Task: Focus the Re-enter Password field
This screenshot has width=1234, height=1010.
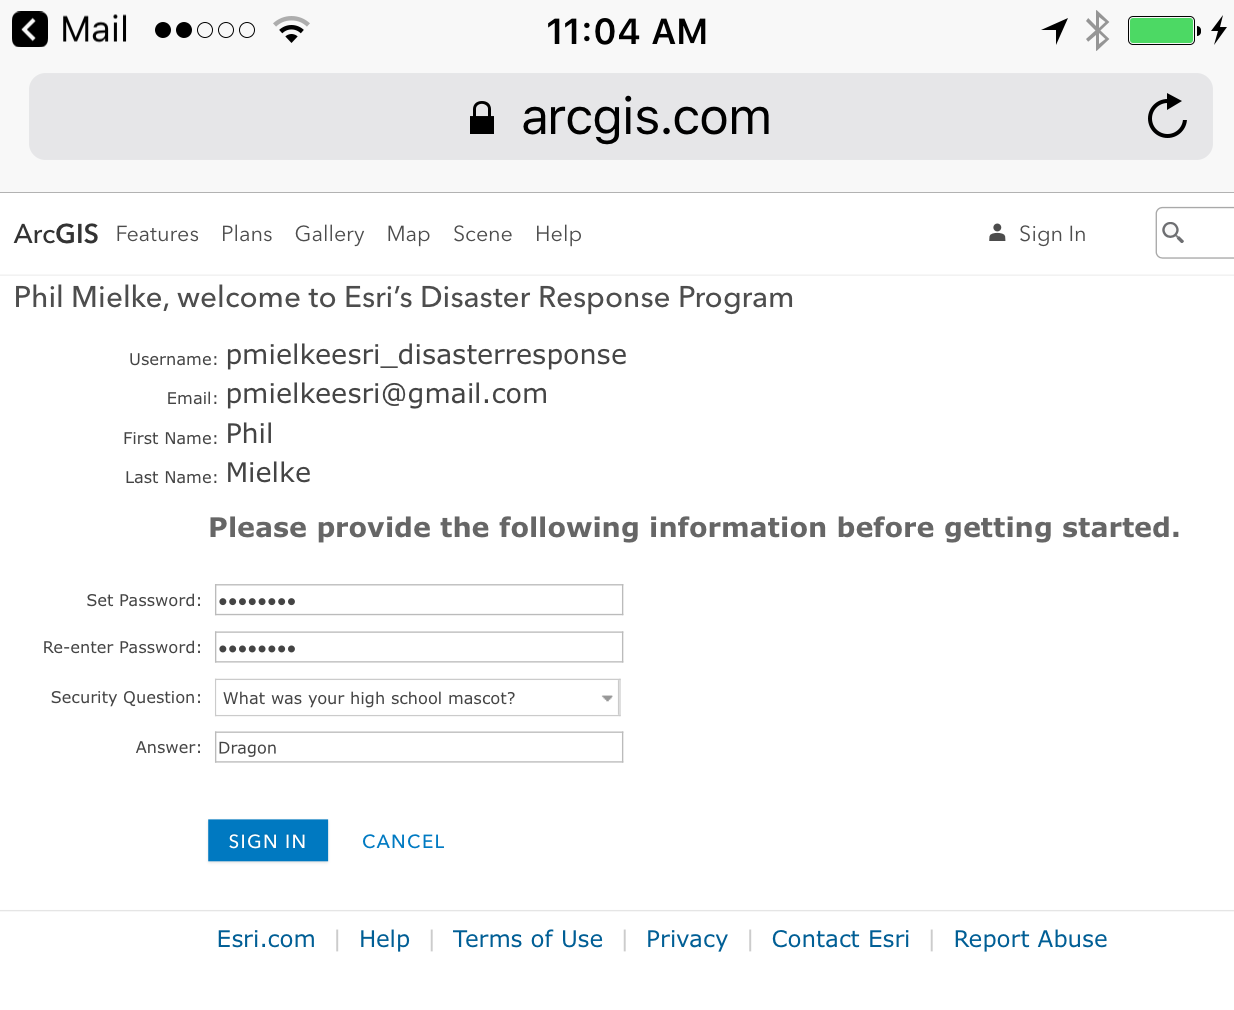Action: pyautogui.click(x=419, y=647)
